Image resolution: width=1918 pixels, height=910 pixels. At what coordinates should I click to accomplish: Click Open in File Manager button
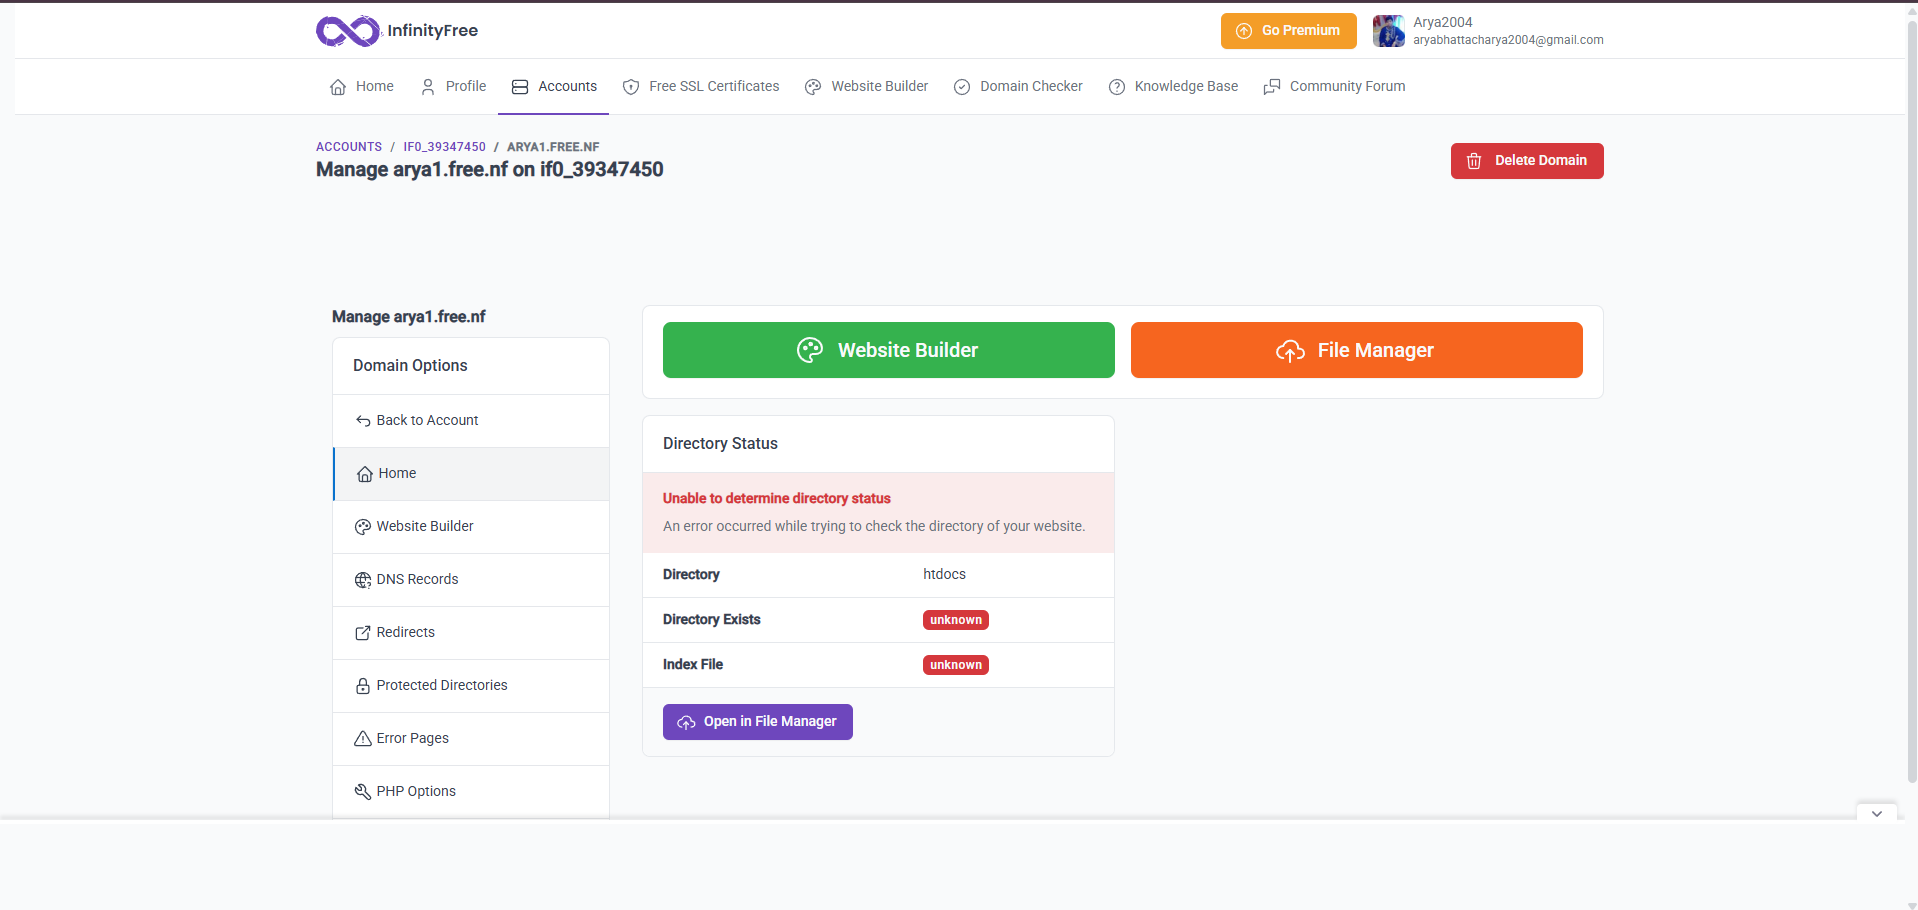(x=757, y=722)
